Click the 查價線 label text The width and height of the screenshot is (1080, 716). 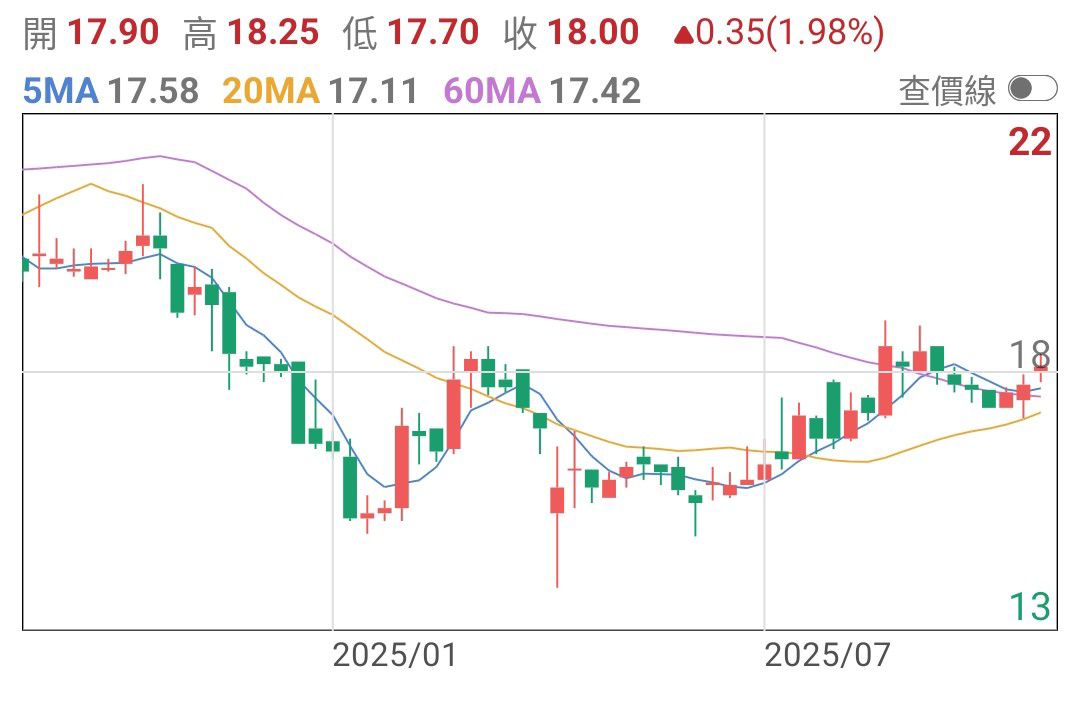pyautogui.click(x=947, y=91)
